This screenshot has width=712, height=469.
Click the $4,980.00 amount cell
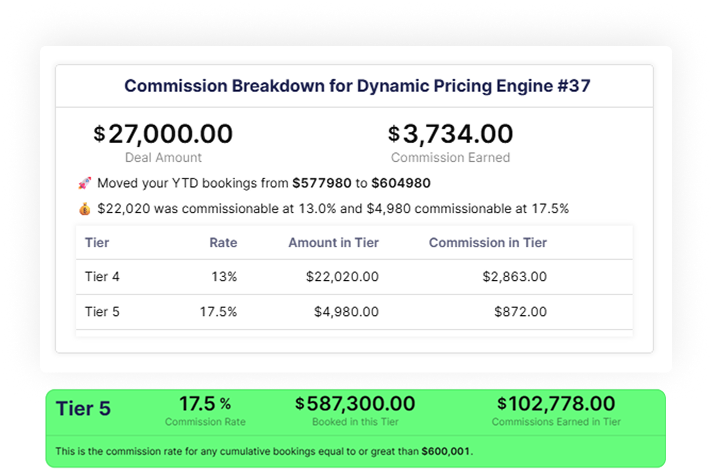click(346, 312)
